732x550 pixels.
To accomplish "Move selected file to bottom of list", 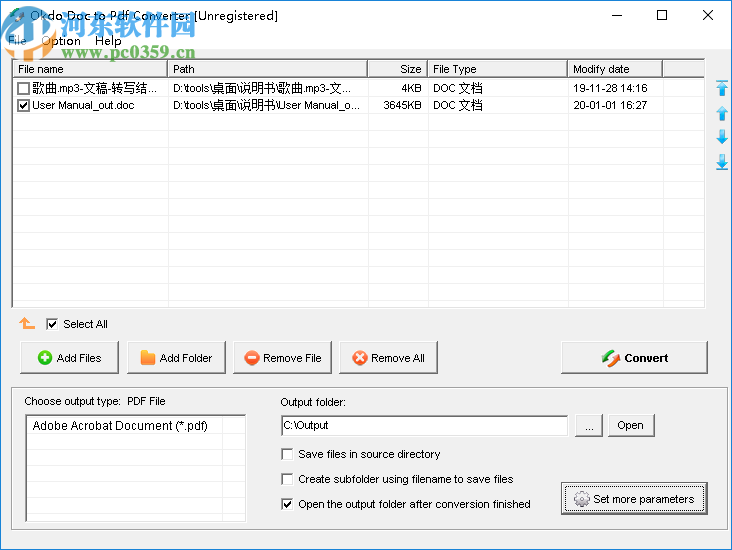I will (722, 162).
